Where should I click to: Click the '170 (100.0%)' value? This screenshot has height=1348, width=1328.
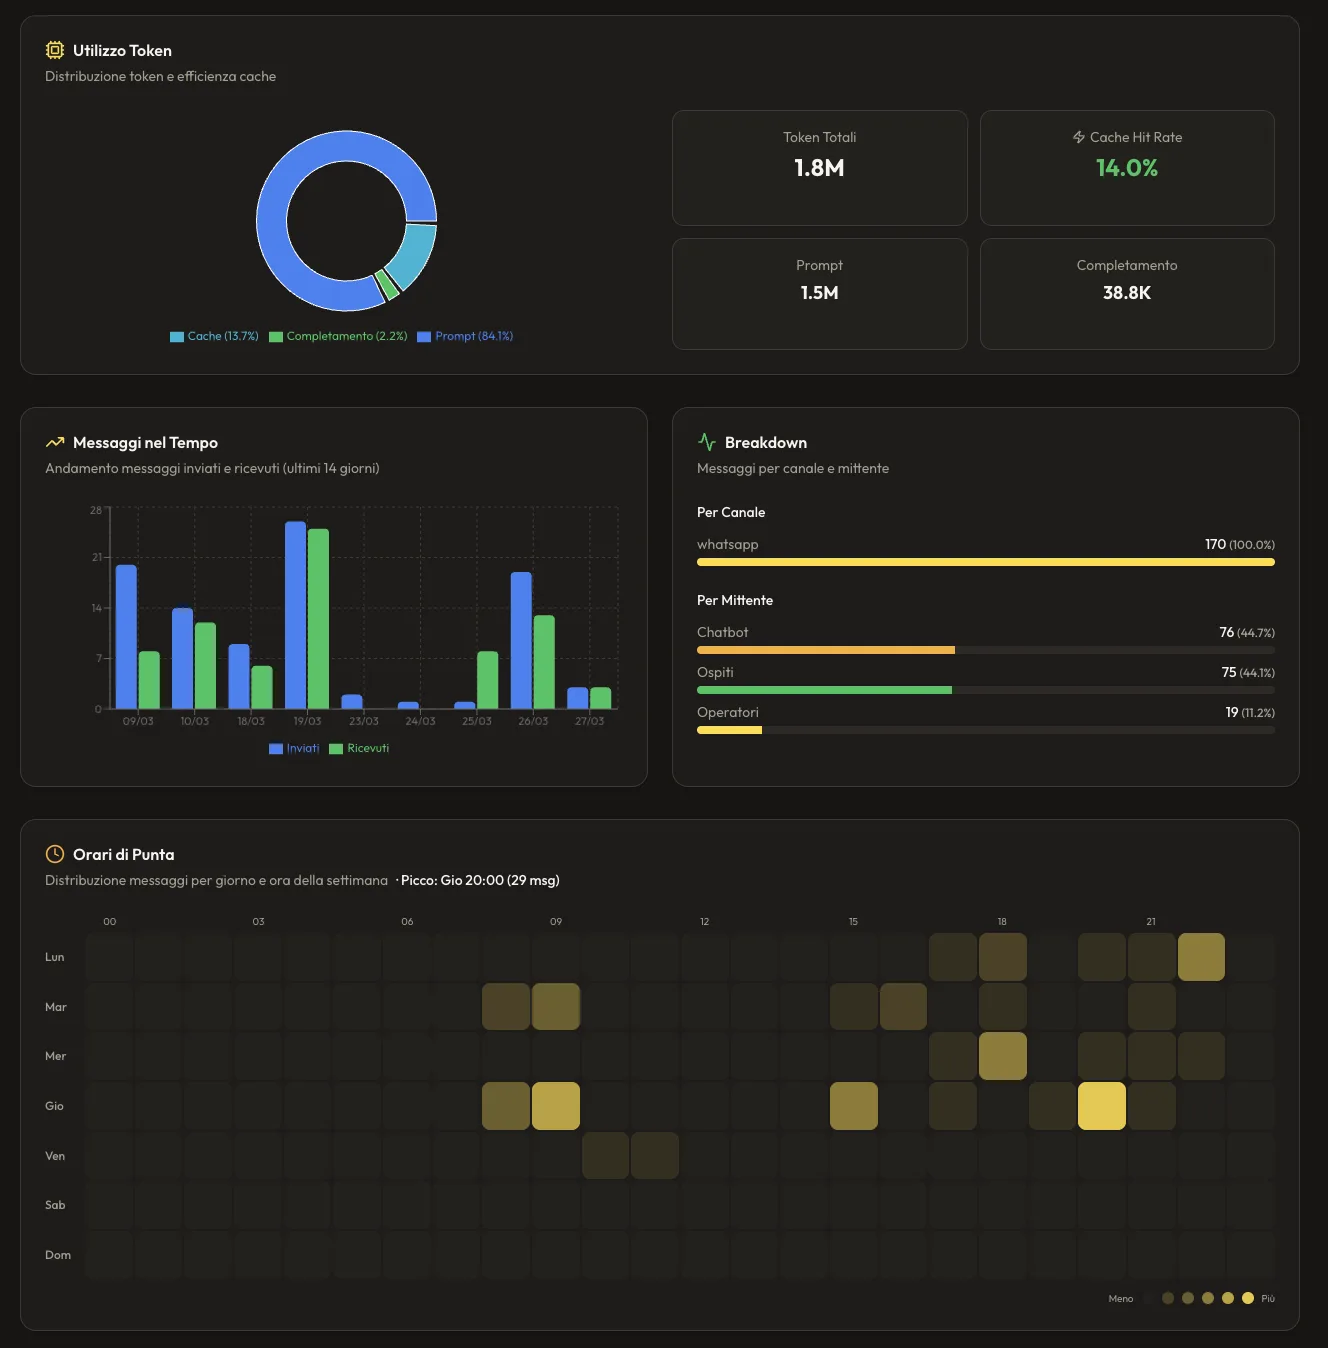click(1240, 544)
